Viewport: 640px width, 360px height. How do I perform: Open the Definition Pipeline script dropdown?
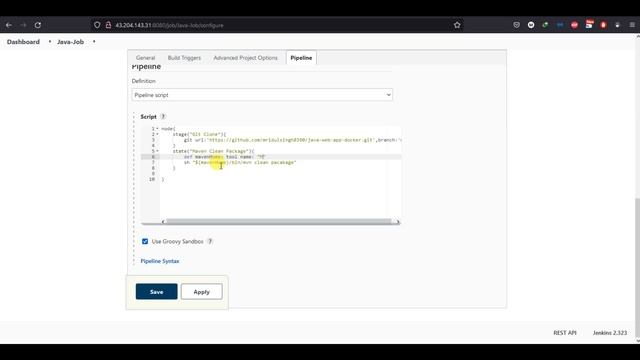click(262, 95)
